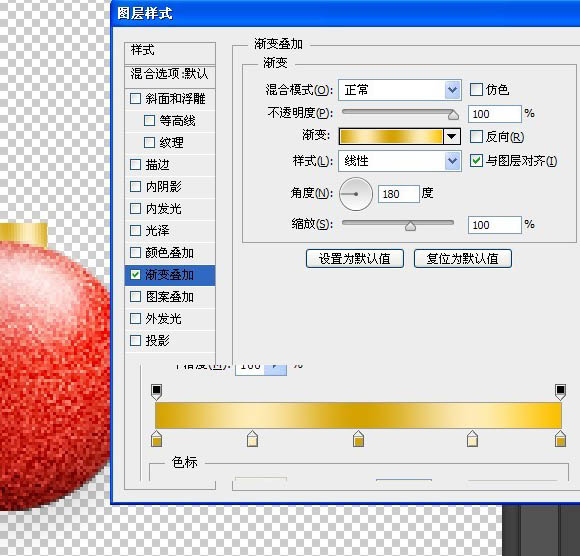Image resolution: width=580 pixels, height=556 pixels.
Task: Click 设置为默认值 button
Action: point(355,258)
